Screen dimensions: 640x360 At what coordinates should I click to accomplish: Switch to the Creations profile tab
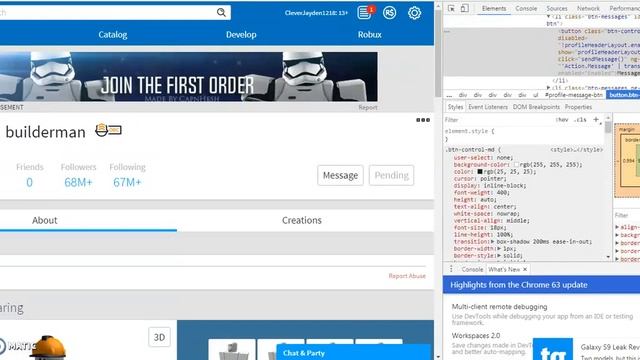point(302,220)
